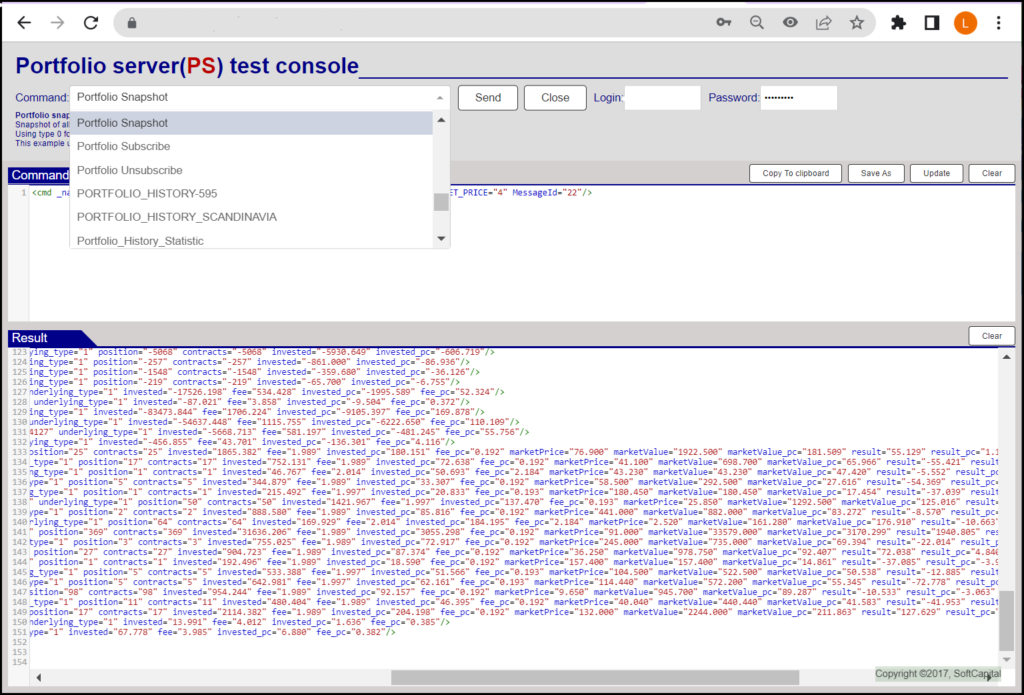1024x695 pixels.
Task: Open the extensions puzzle icon
Action: click(x=899, y=23)
